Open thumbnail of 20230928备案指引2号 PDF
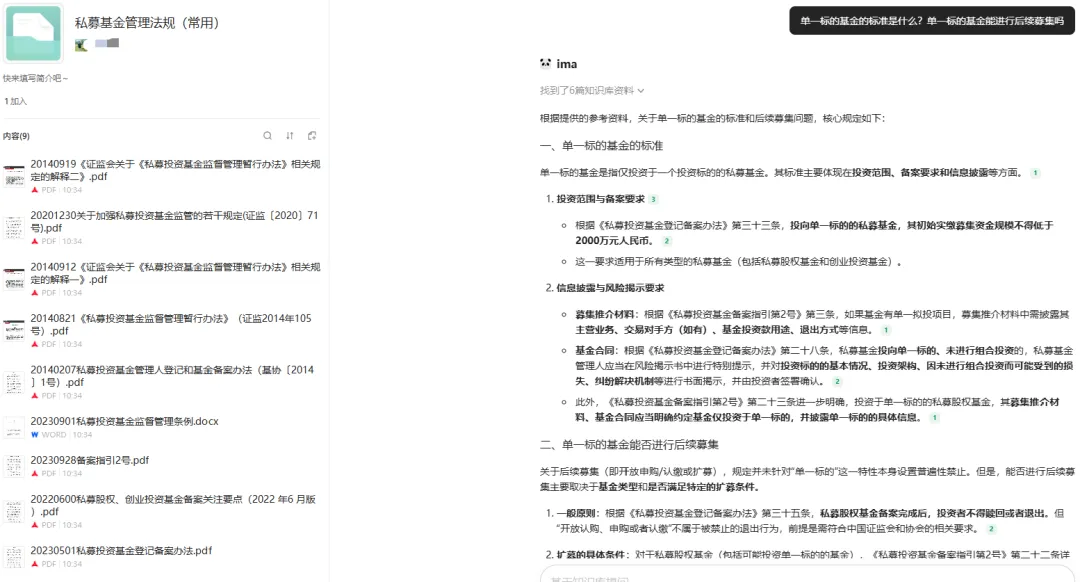1080x582 pixels. (14, 466)
